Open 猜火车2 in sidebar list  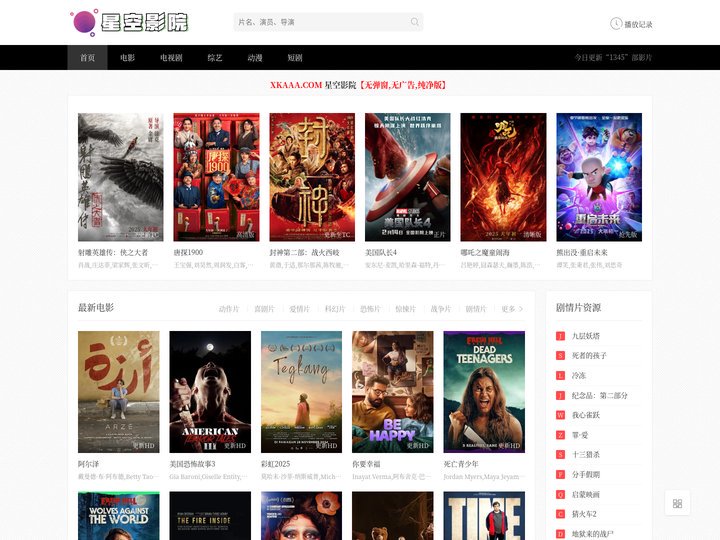point(584,514)
